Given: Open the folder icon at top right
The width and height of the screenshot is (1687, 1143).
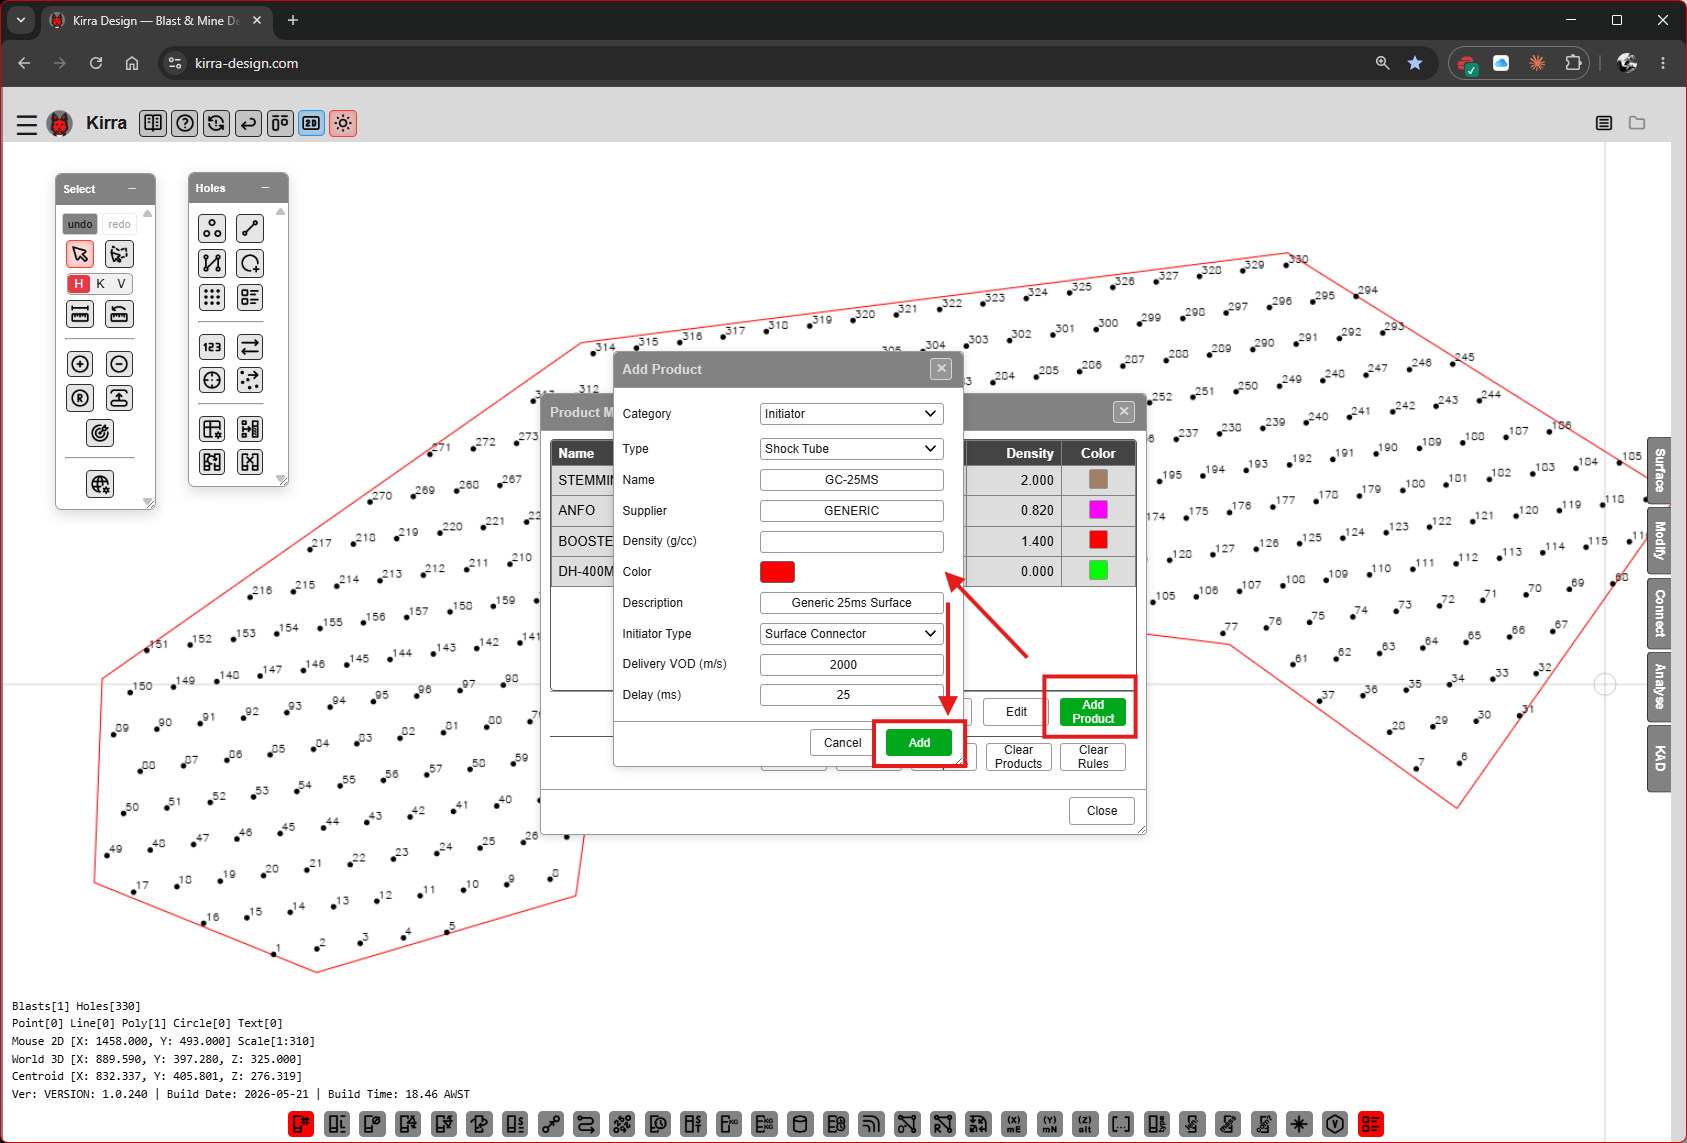Looking at the screenshot, I should pos(1637,123).
